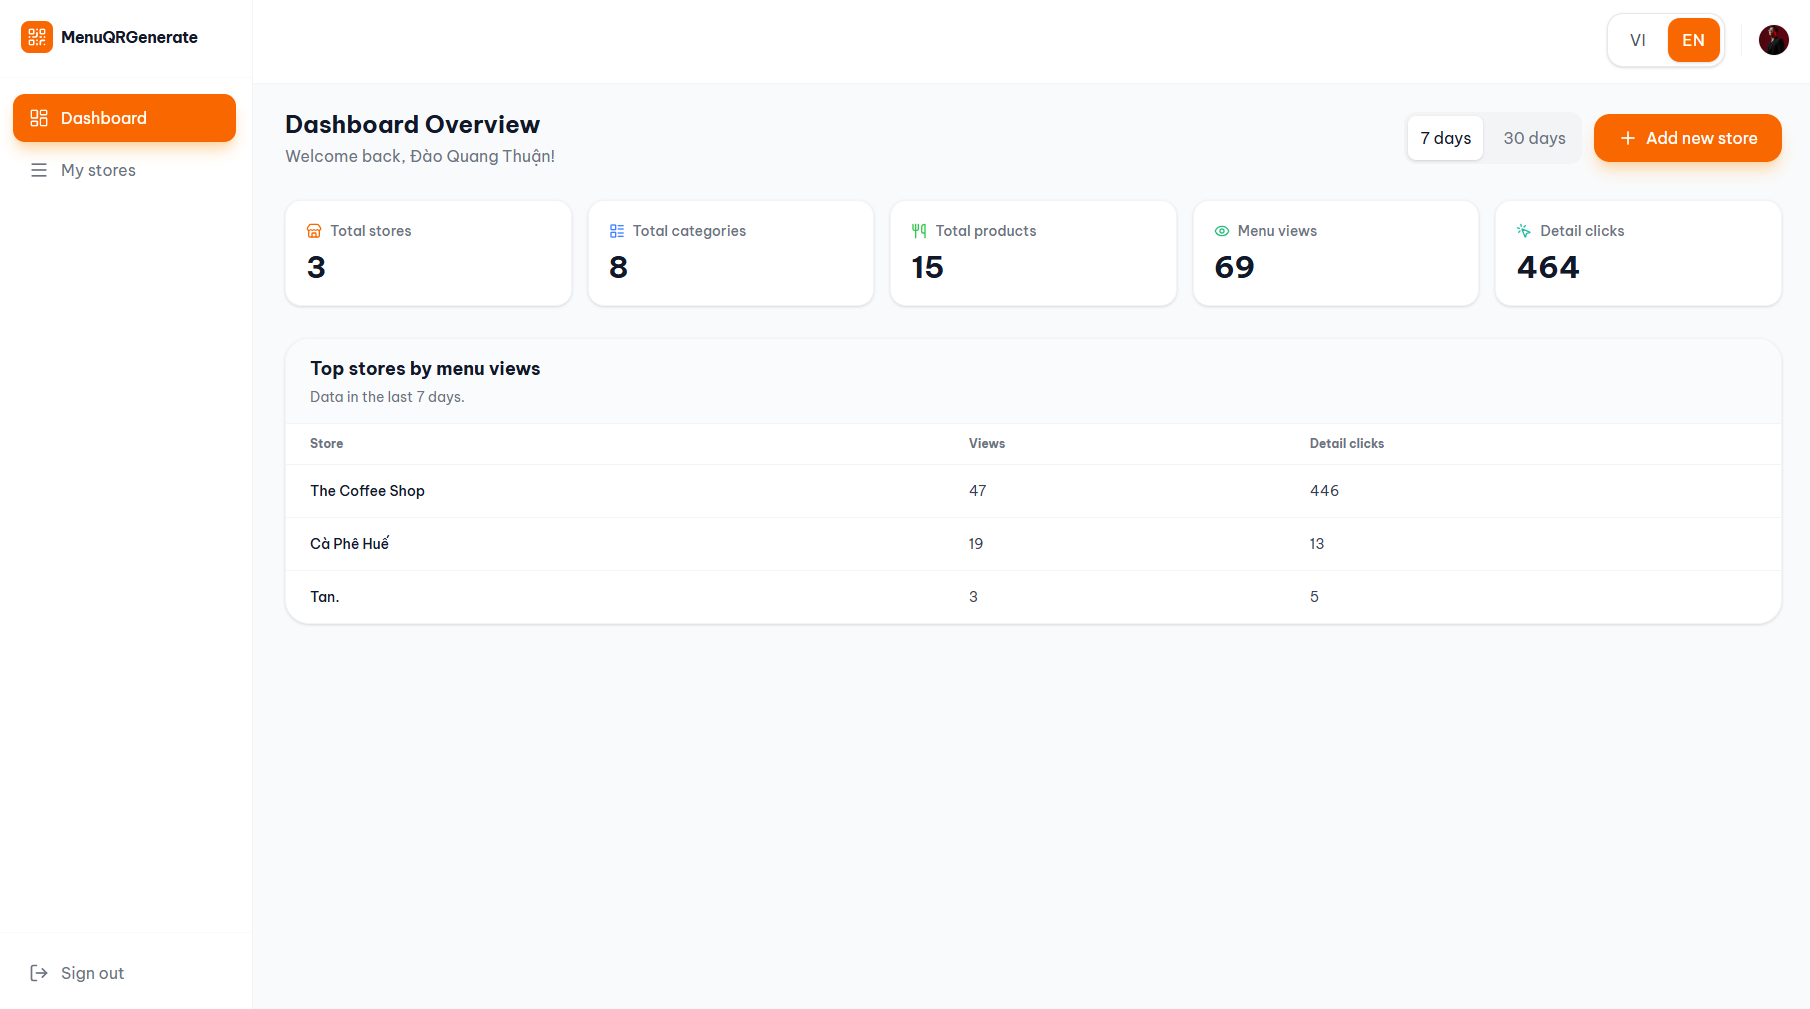Select the 30 days range
The height and width of the screenshot is (1009, 1810).
click(x=1535, y=138)
